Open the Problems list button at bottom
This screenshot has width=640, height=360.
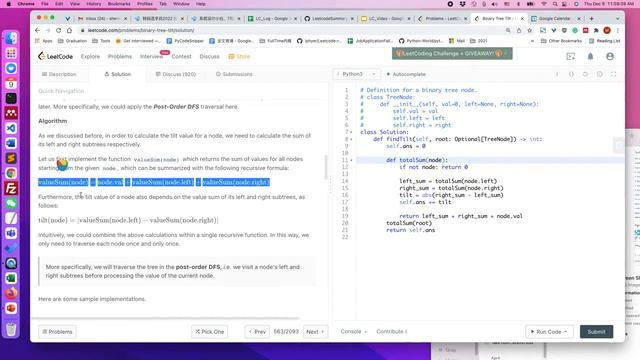57,332
